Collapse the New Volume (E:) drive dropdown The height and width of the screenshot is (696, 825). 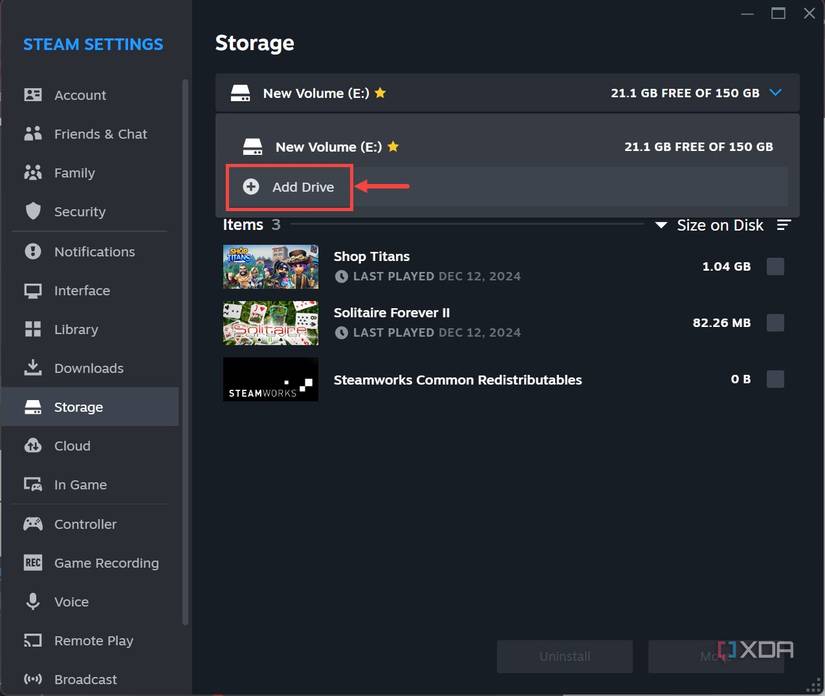click(777, 91)
